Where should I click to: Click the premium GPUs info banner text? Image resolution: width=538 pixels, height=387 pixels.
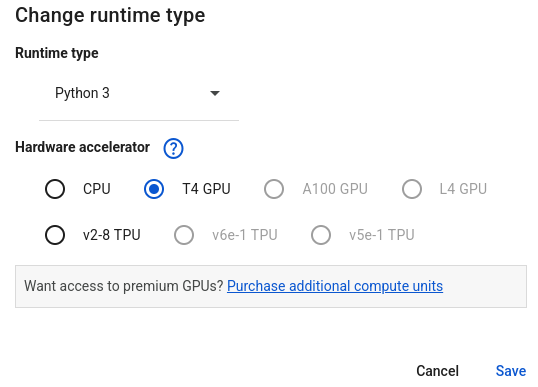[124, 286]
